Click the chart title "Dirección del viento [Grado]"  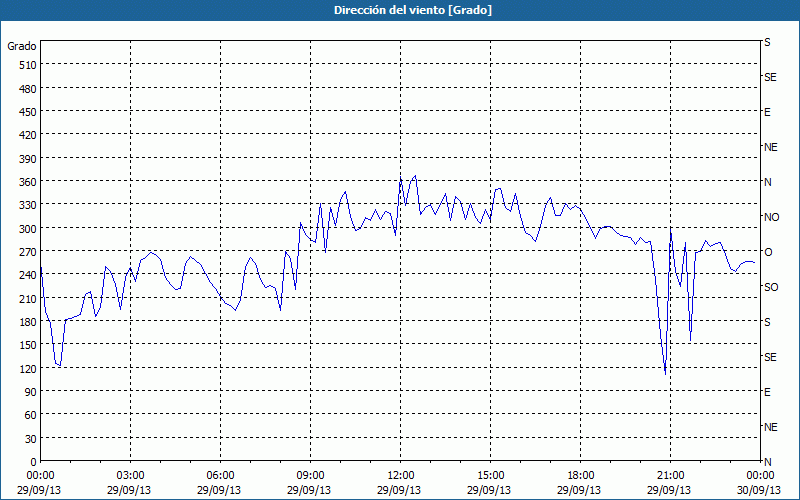coord(413,10)
